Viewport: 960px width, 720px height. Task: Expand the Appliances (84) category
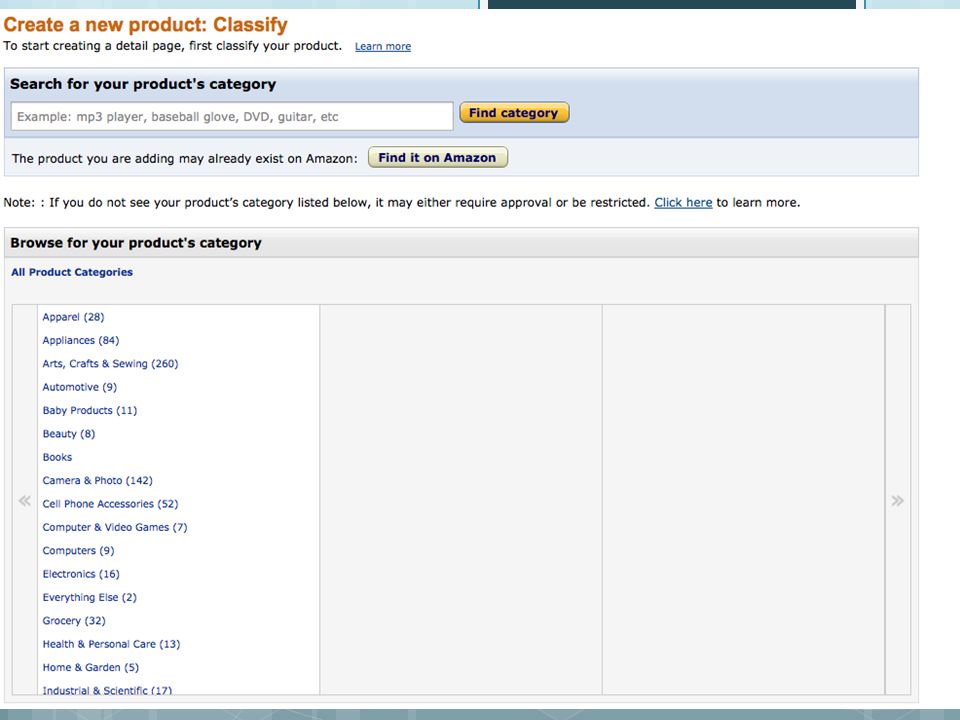click(x=81, y=340)
